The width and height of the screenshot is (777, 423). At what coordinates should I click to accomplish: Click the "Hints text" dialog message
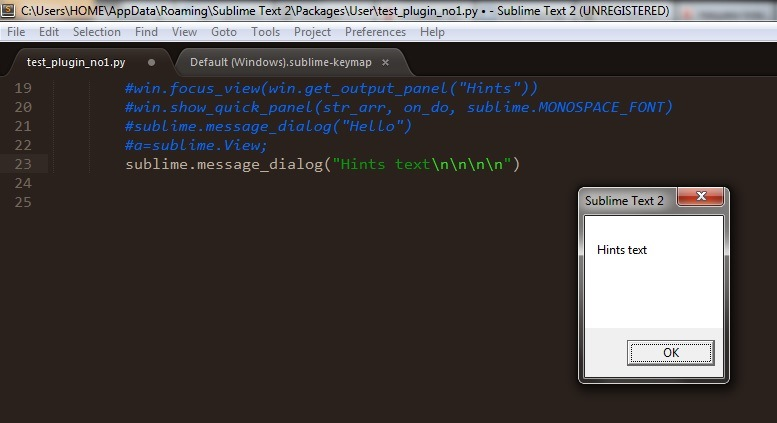(622, 250)
